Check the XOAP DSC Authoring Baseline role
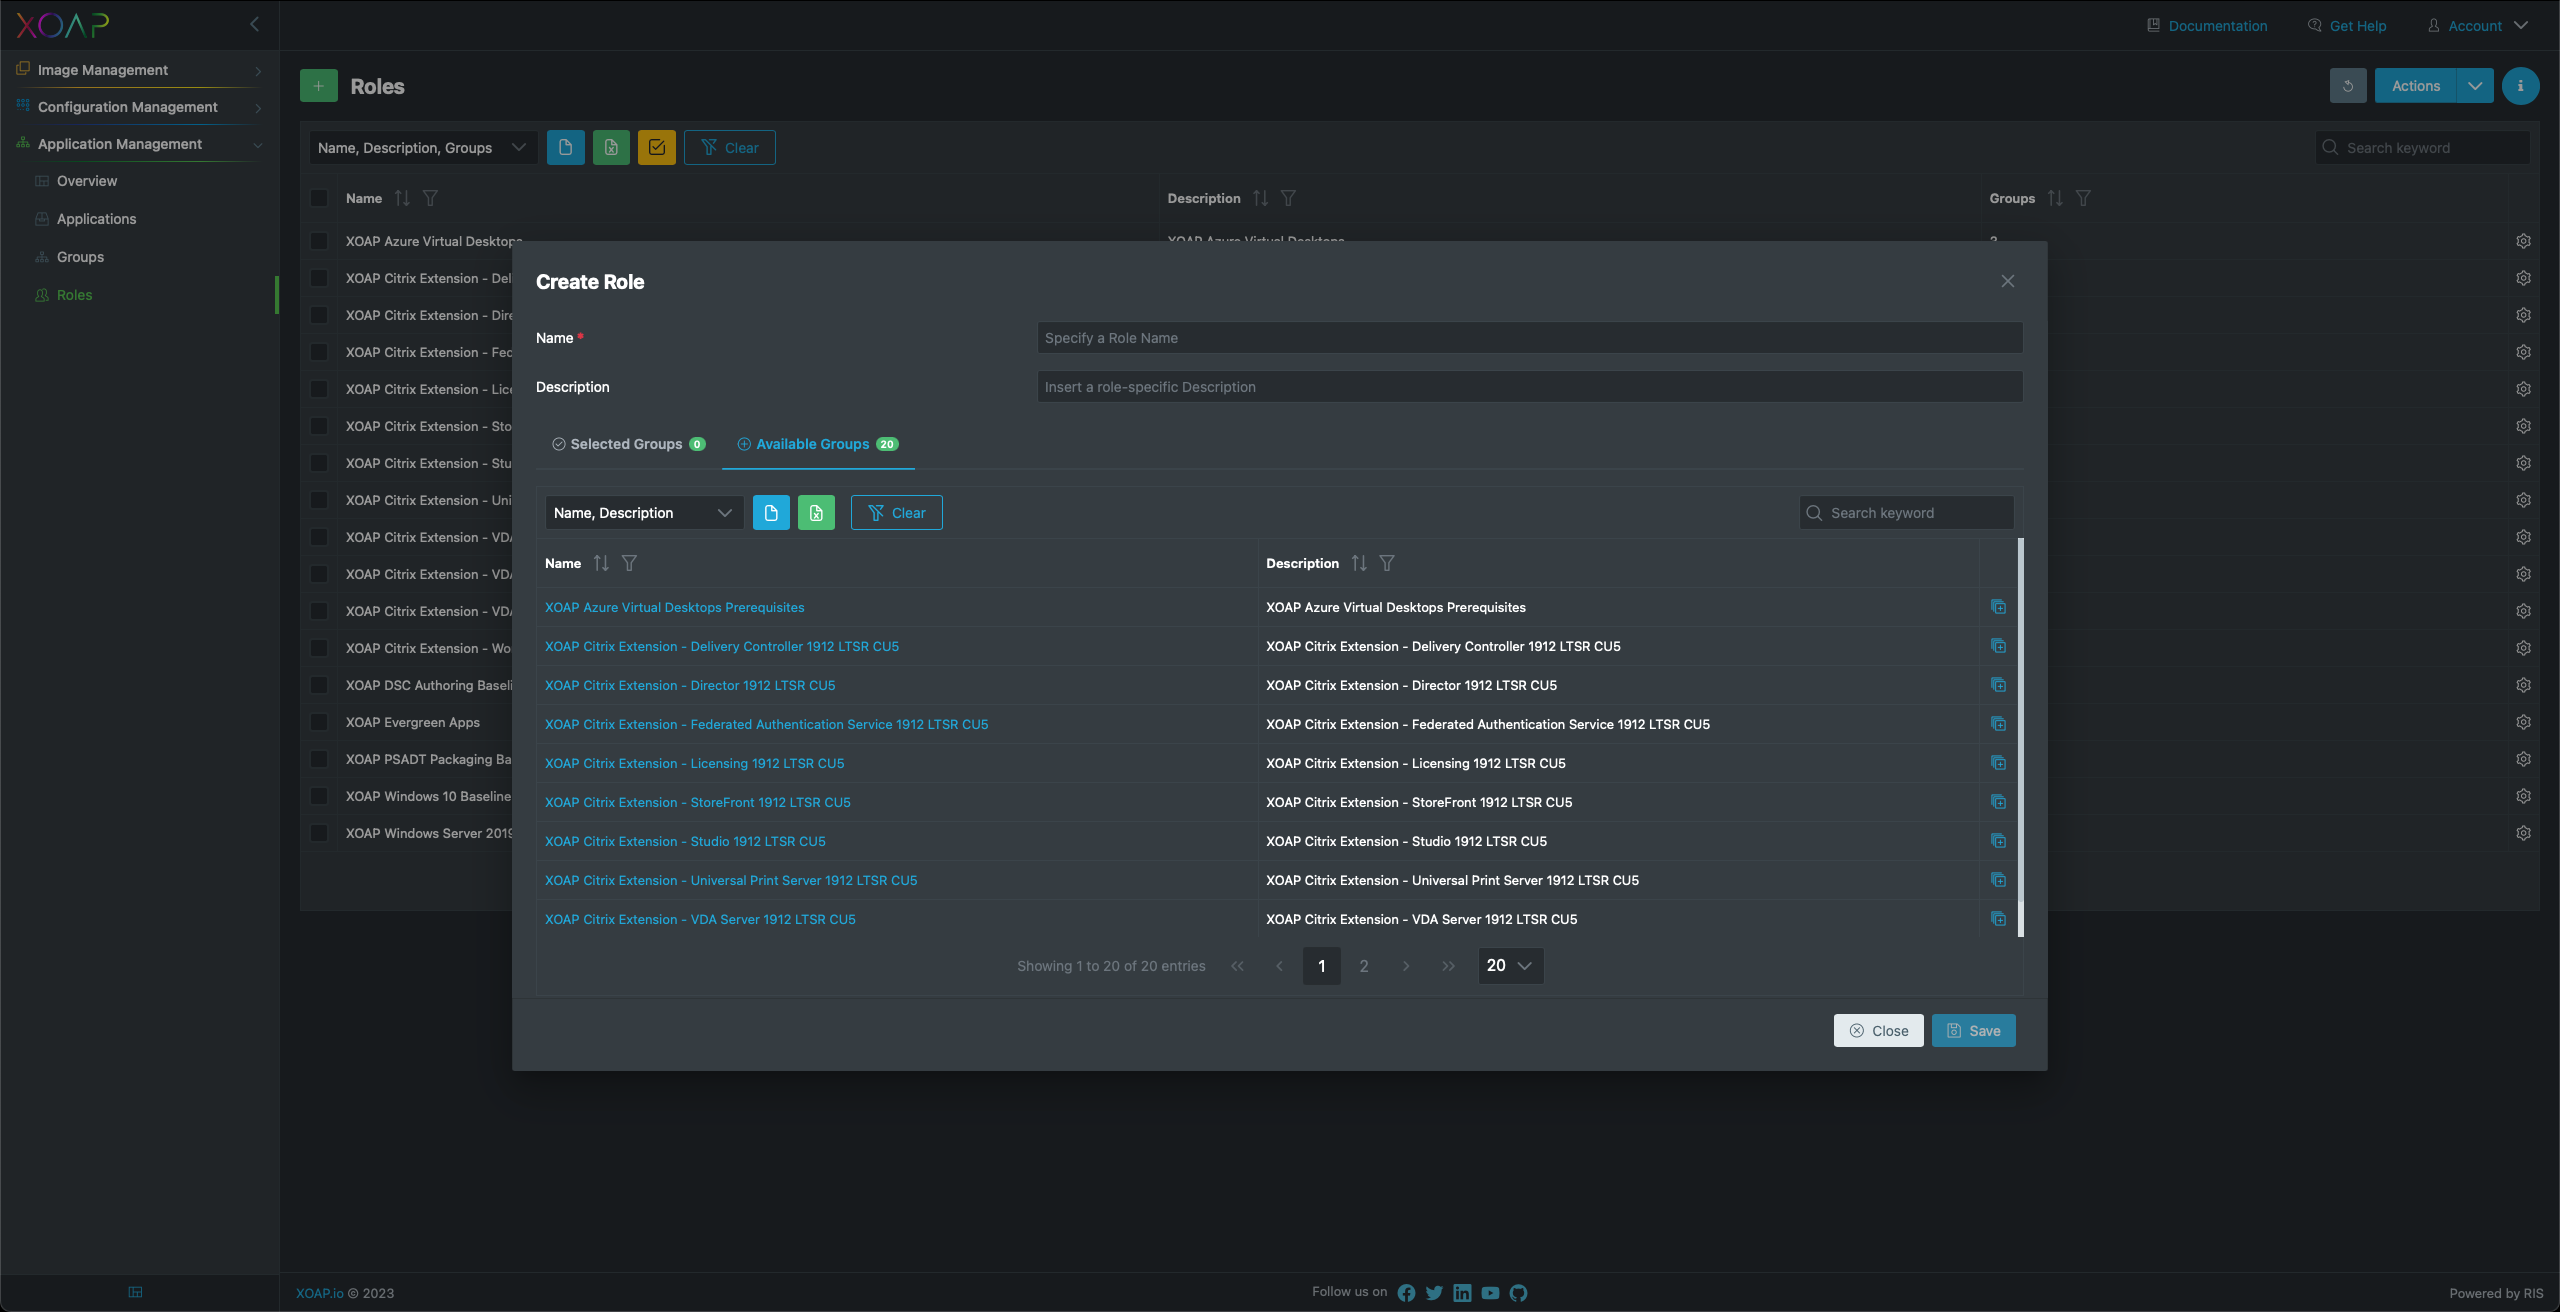The image size is (2560, 1312). point(319,685)
